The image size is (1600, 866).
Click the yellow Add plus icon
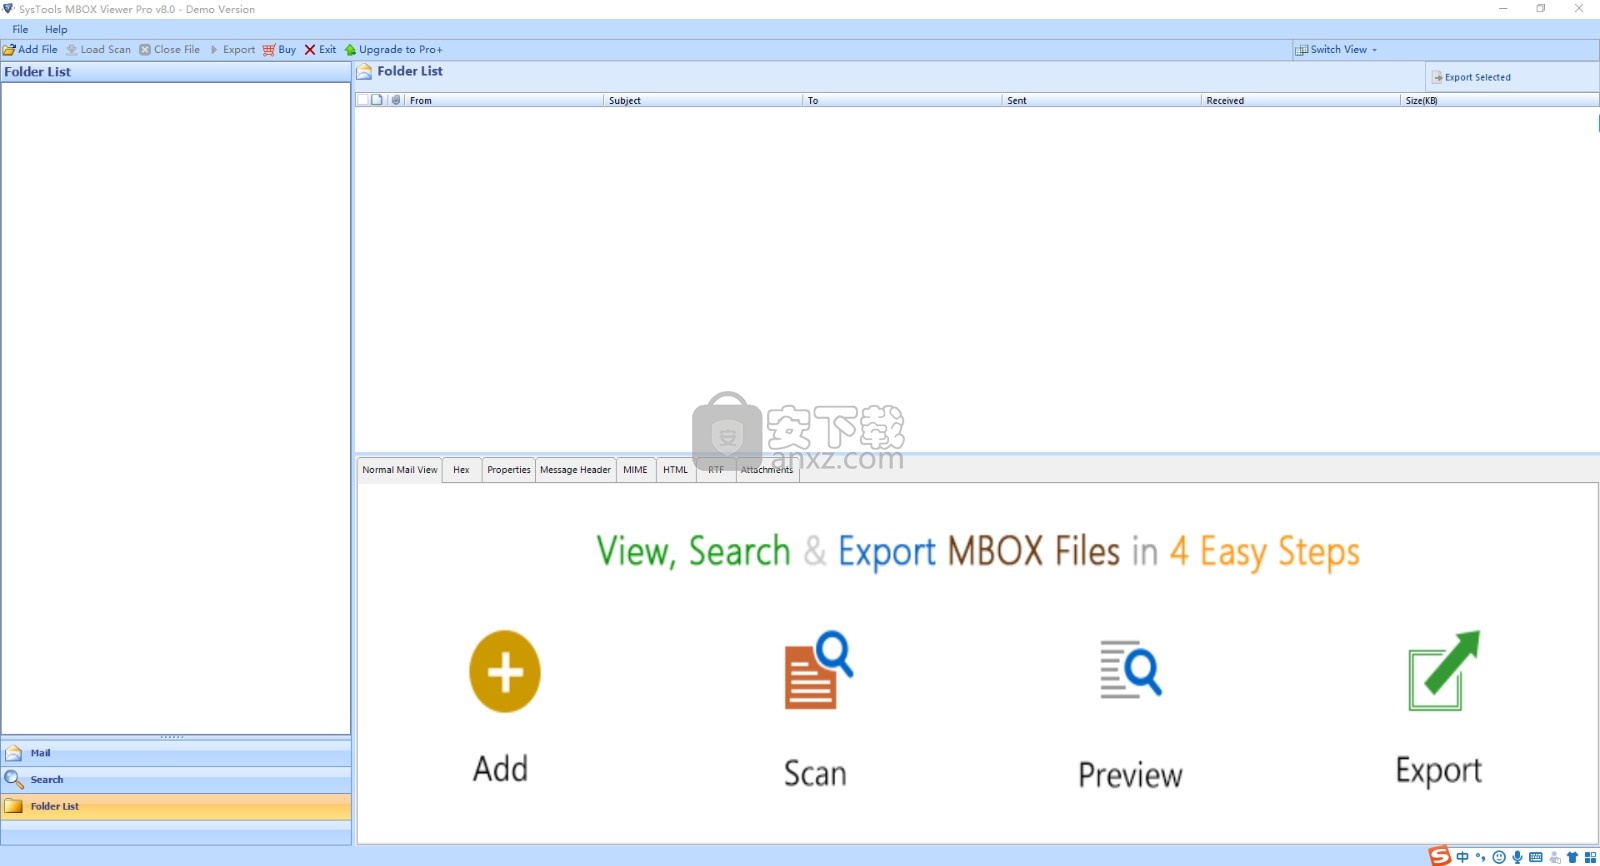(x=505, y=671)
